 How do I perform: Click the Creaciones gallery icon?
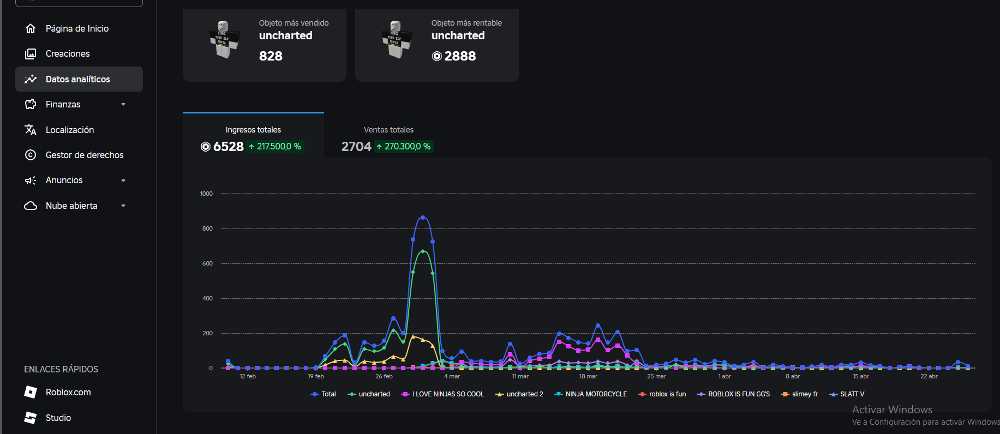point(30,54)
